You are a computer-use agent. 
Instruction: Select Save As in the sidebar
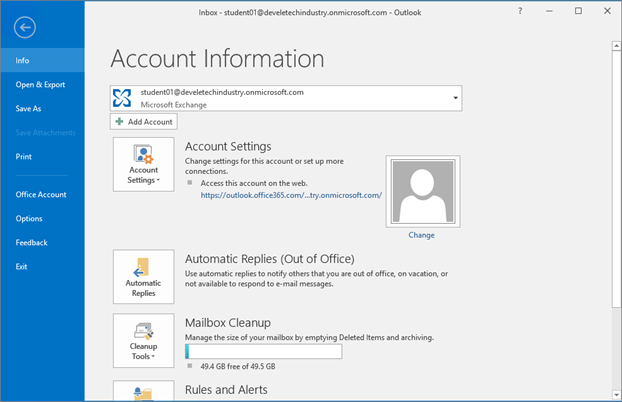pos(28,108)
